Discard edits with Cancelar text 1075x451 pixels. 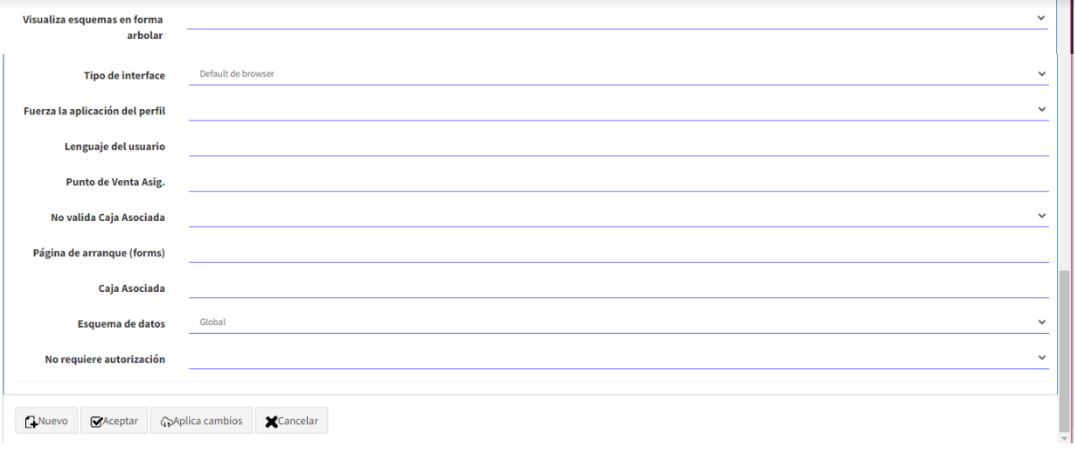point(298,421)
